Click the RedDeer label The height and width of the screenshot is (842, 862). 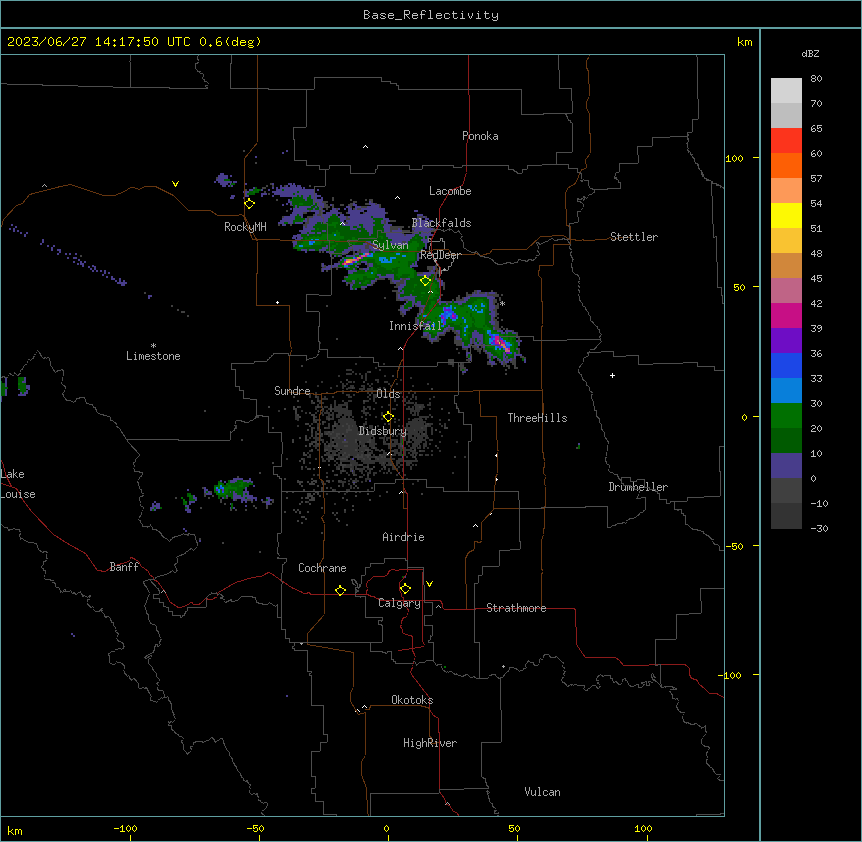click(440, 255)
